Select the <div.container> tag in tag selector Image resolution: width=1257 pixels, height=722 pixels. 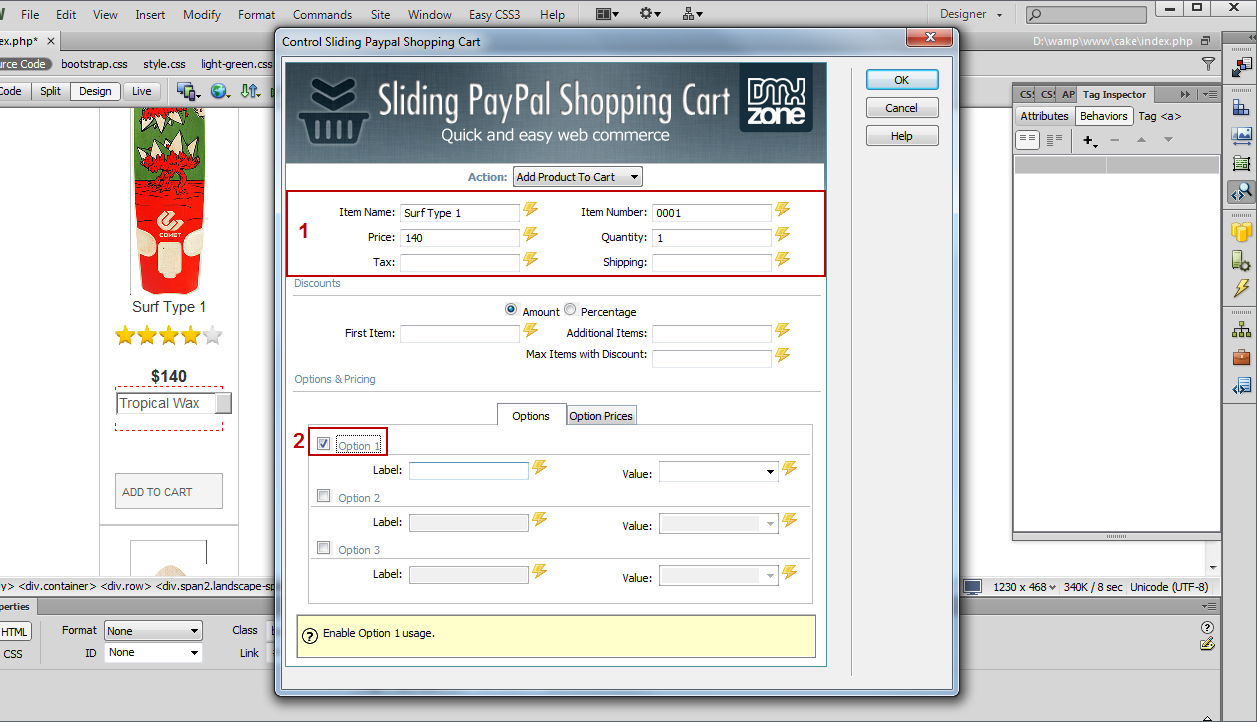point(55,586)
